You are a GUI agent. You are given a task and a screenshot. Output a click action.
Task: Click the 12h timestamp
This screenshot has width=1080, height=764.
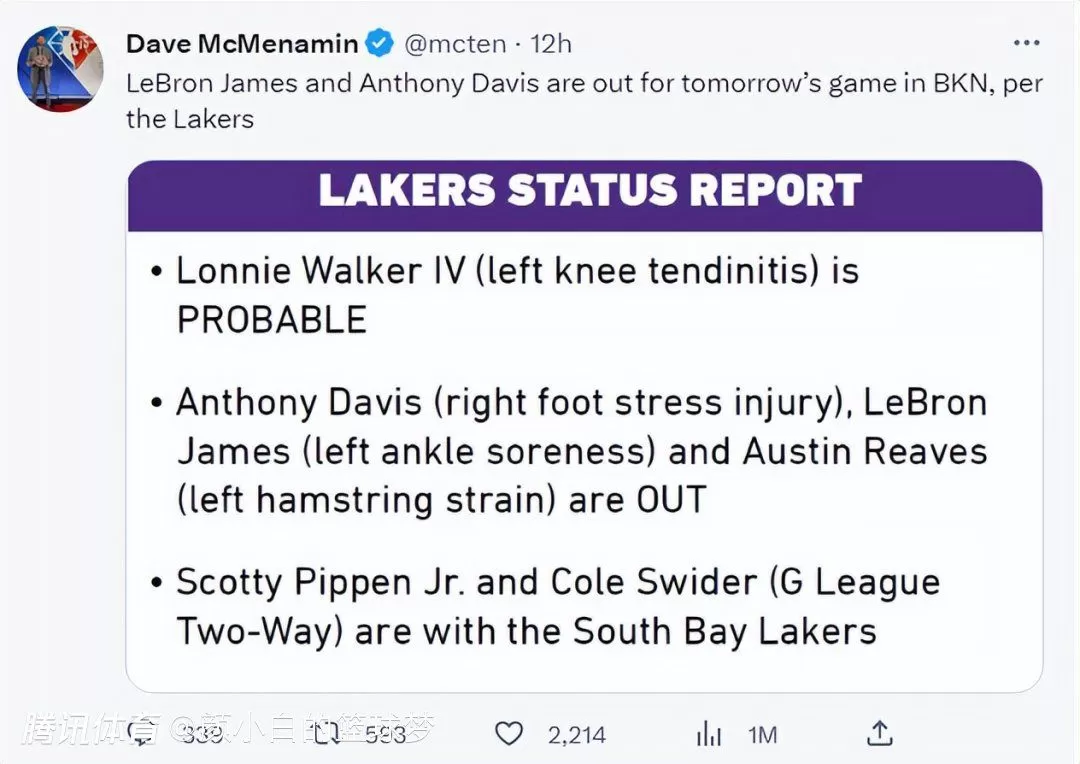tap(550, 43)
